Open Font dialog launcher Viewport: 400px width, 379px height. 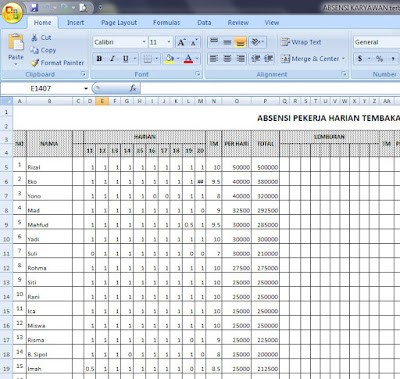(x=198, y=74)
